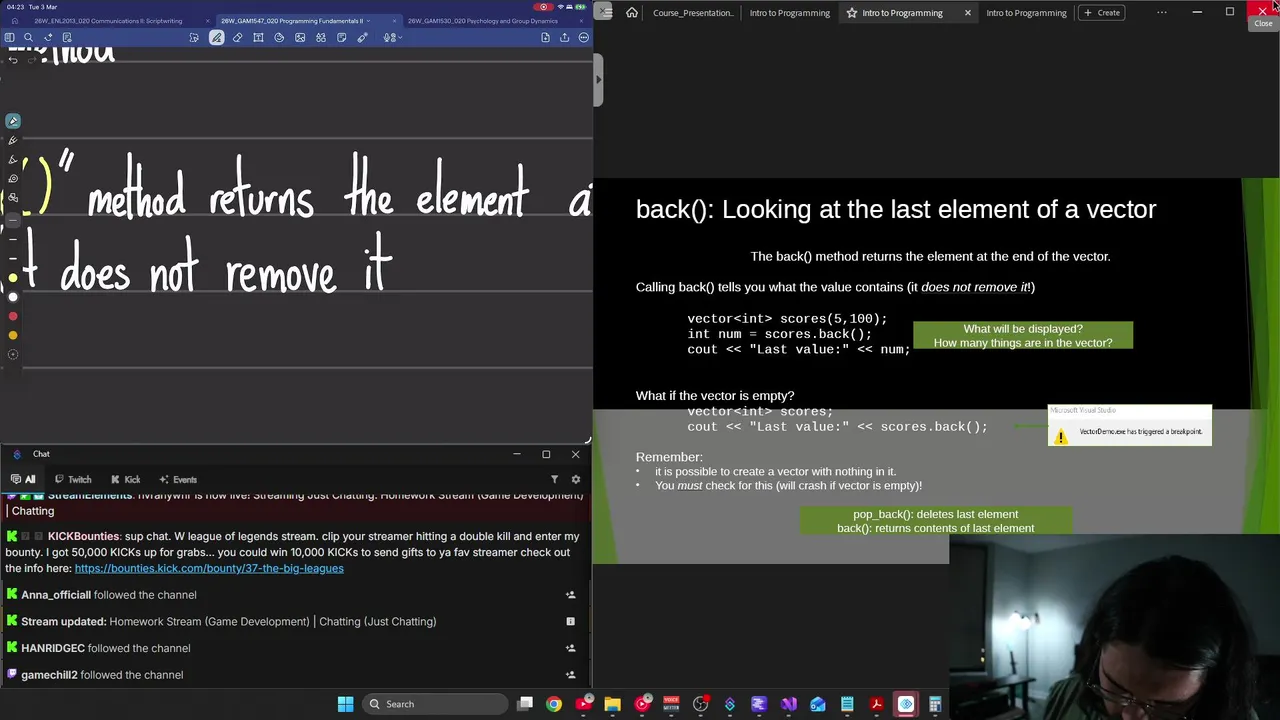Screen dimensions: 1280x720
Task: Click the add color circle in side palette
Action: (13, 354)
